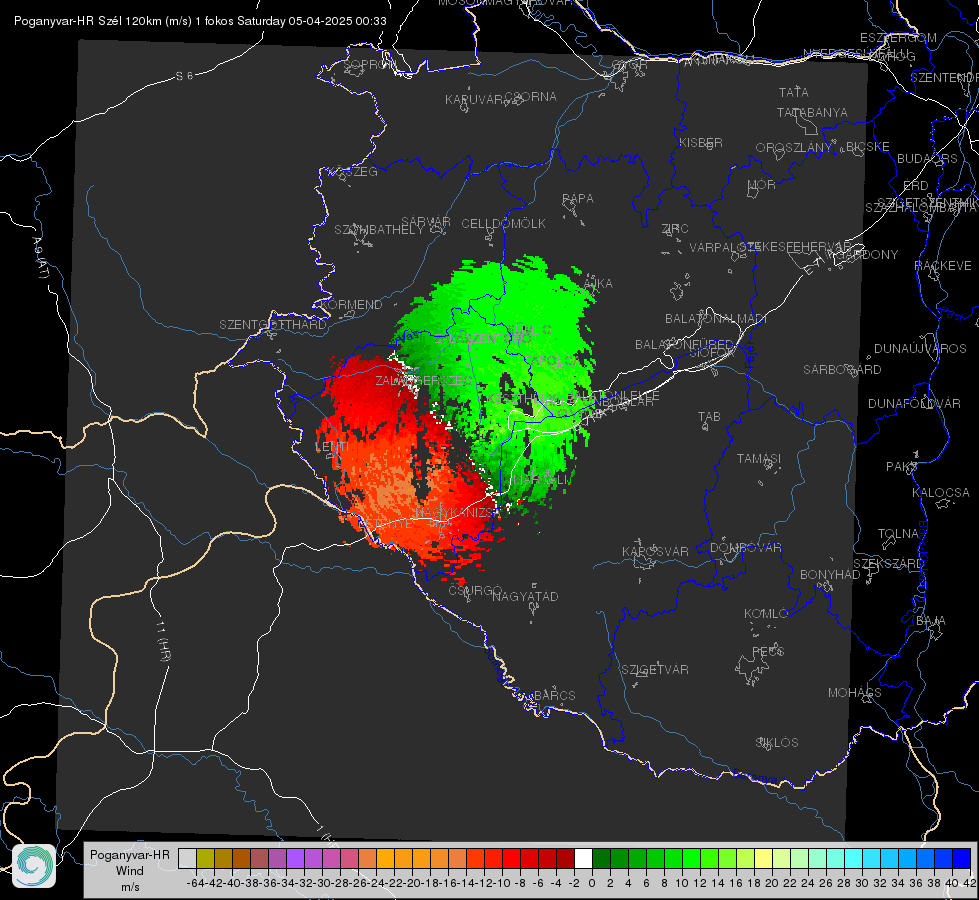The image size is (979, 900).
Task: Click the KOMLO town label
Action: (x=765, y=614)
